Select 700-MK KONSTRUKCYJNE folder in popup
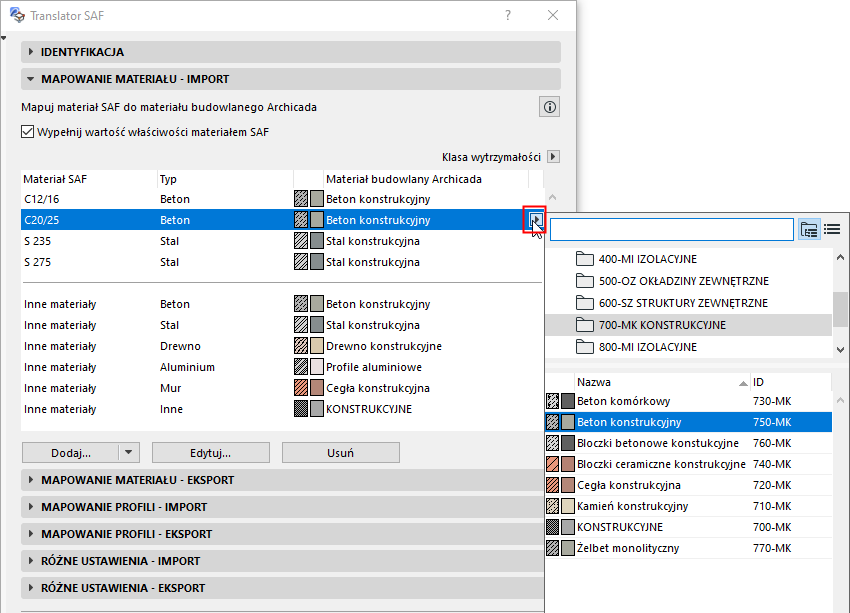The height and width of the screenshot is (613, 850). click(688, 325)
